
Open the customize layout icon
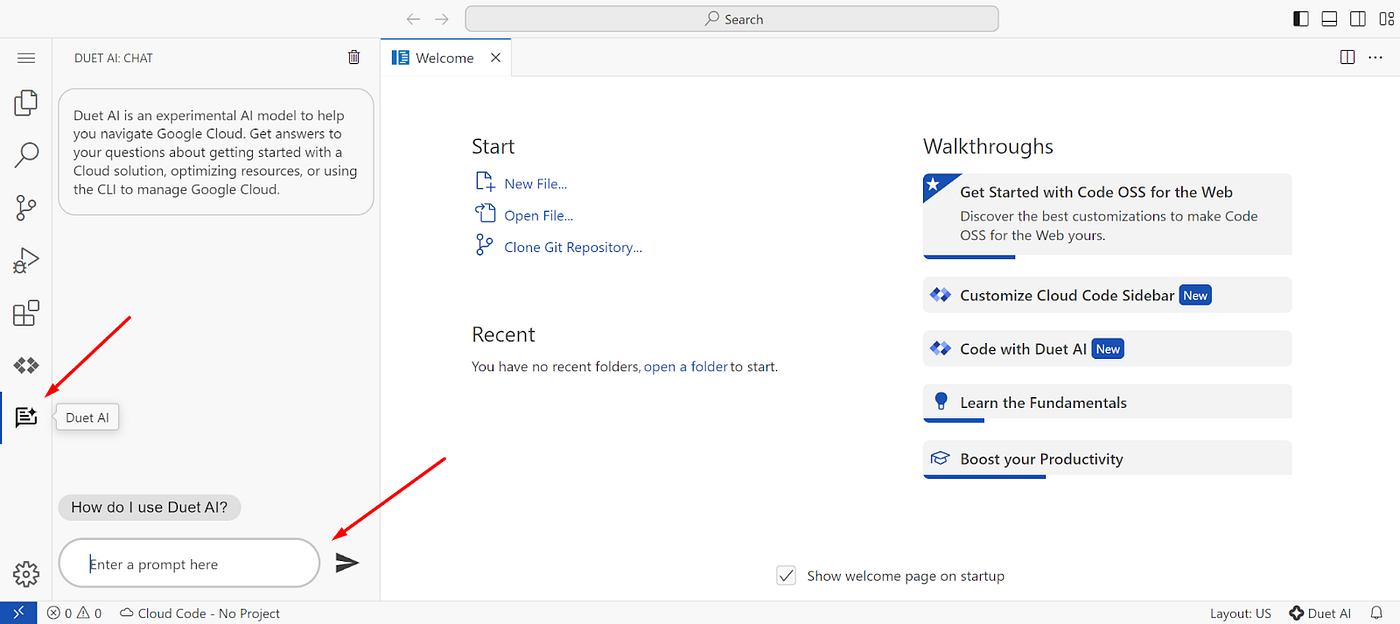(1386, 19)
